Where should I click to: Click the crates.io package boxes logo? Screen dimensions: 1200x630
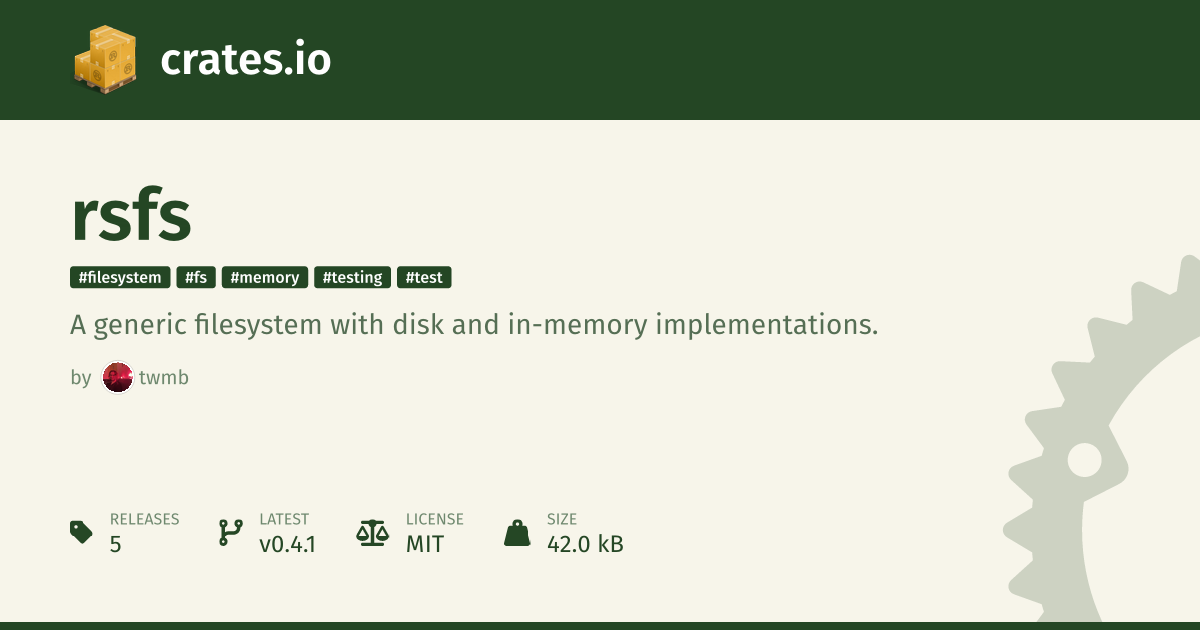point(105,60)
